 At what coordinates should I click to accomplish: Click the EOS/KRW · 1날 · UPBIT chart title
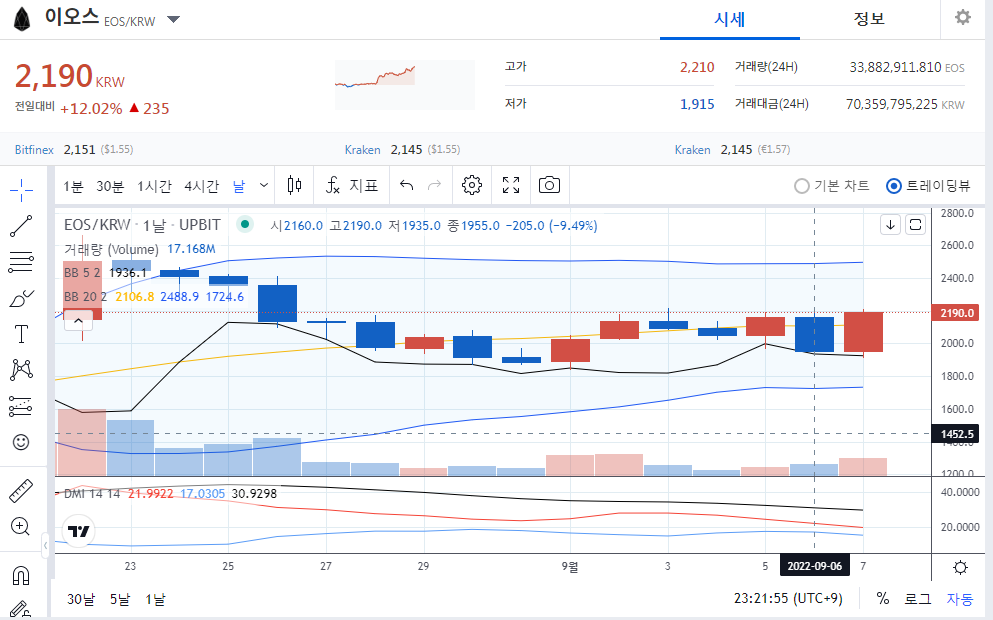(142, 225)
